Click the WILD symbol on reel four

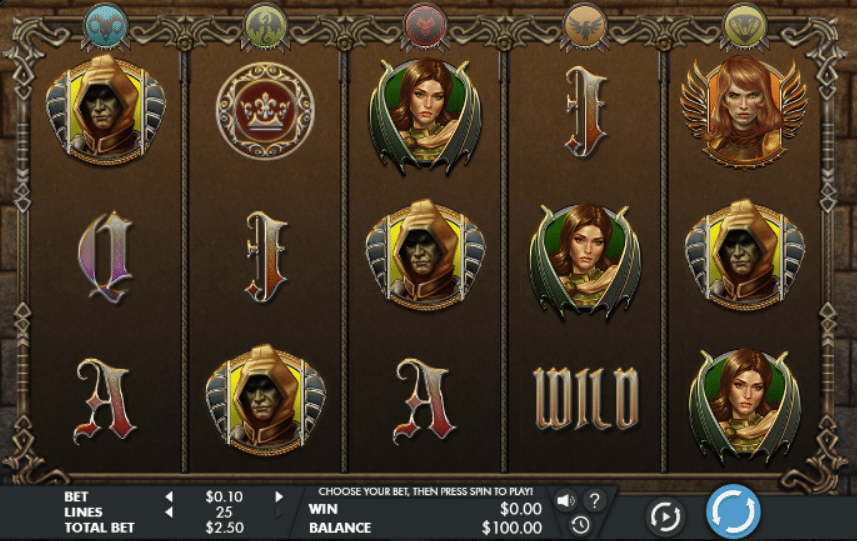pyautogui.click(x=585, y=398)
